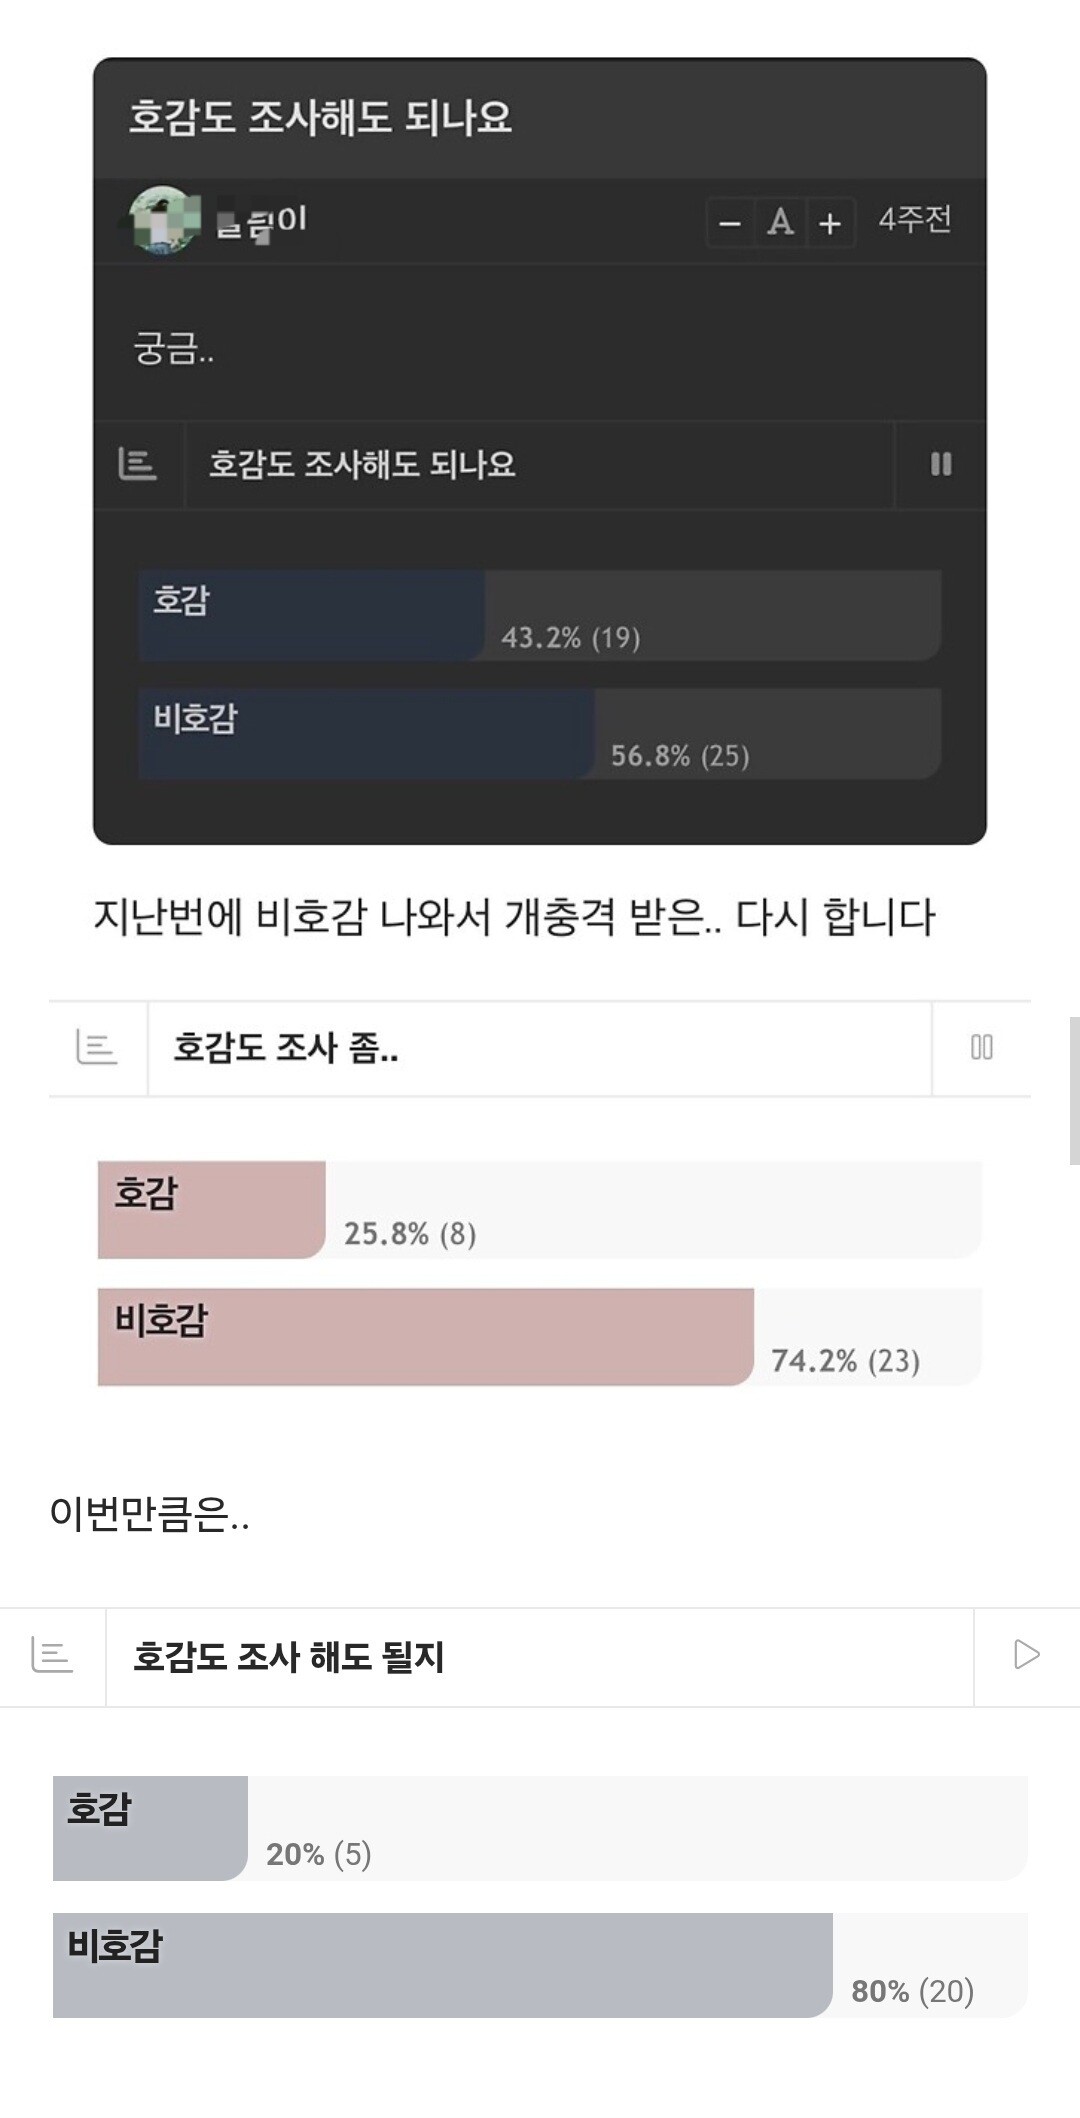
Task: Decrease font size with the minus button
Action: tap(731, 222)
